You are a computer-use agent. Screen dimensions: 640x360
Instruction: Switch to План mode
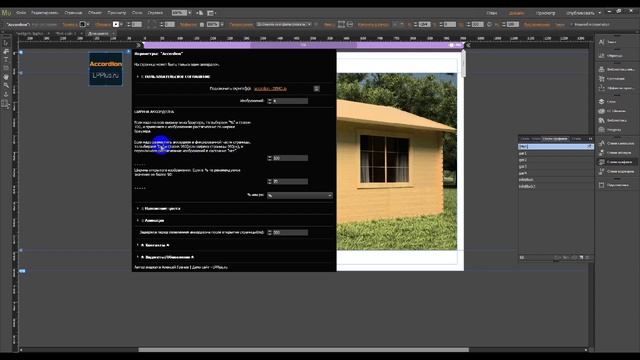(x=491, y=13)
